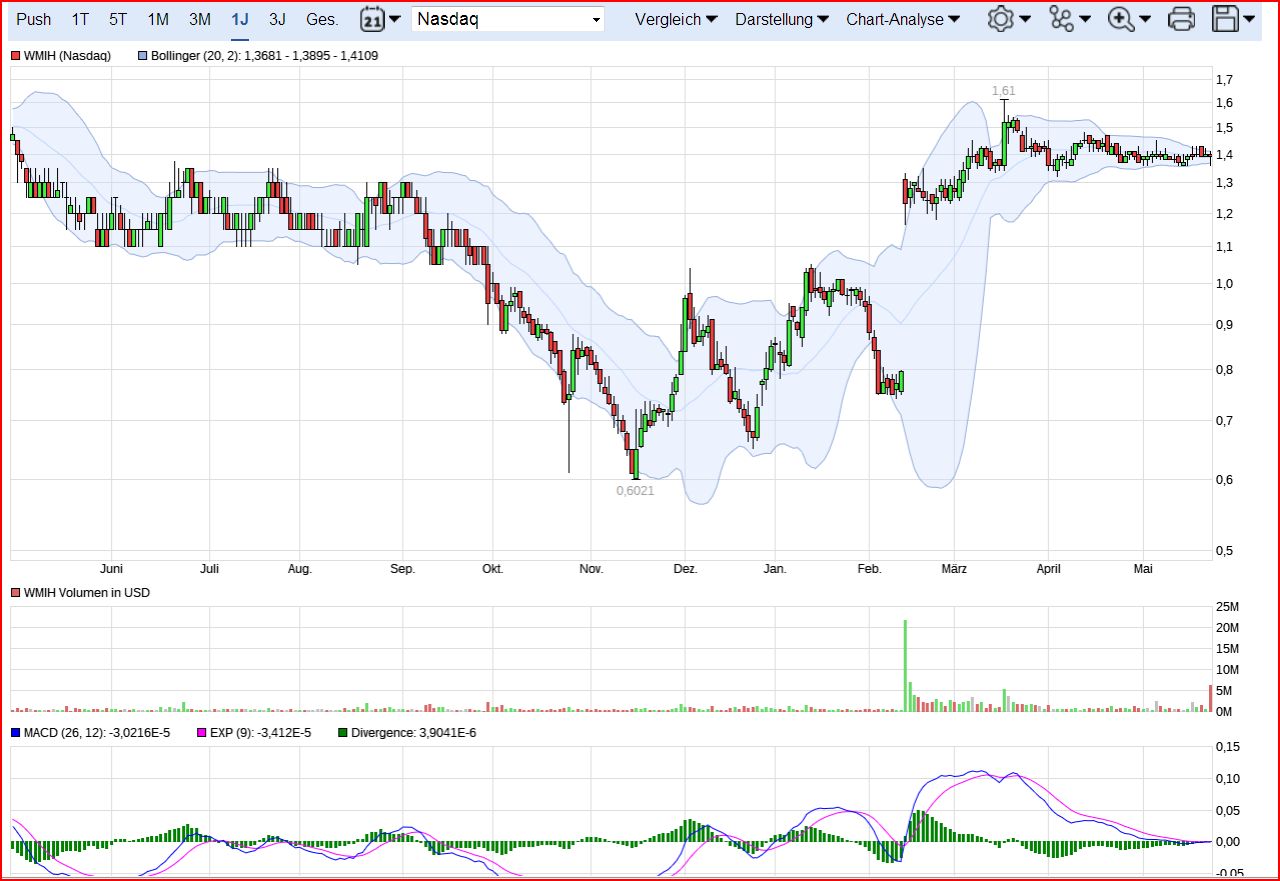Open the Darstellung dropdown menu
Screen dimensions: 1280x881
click(781, 18)
